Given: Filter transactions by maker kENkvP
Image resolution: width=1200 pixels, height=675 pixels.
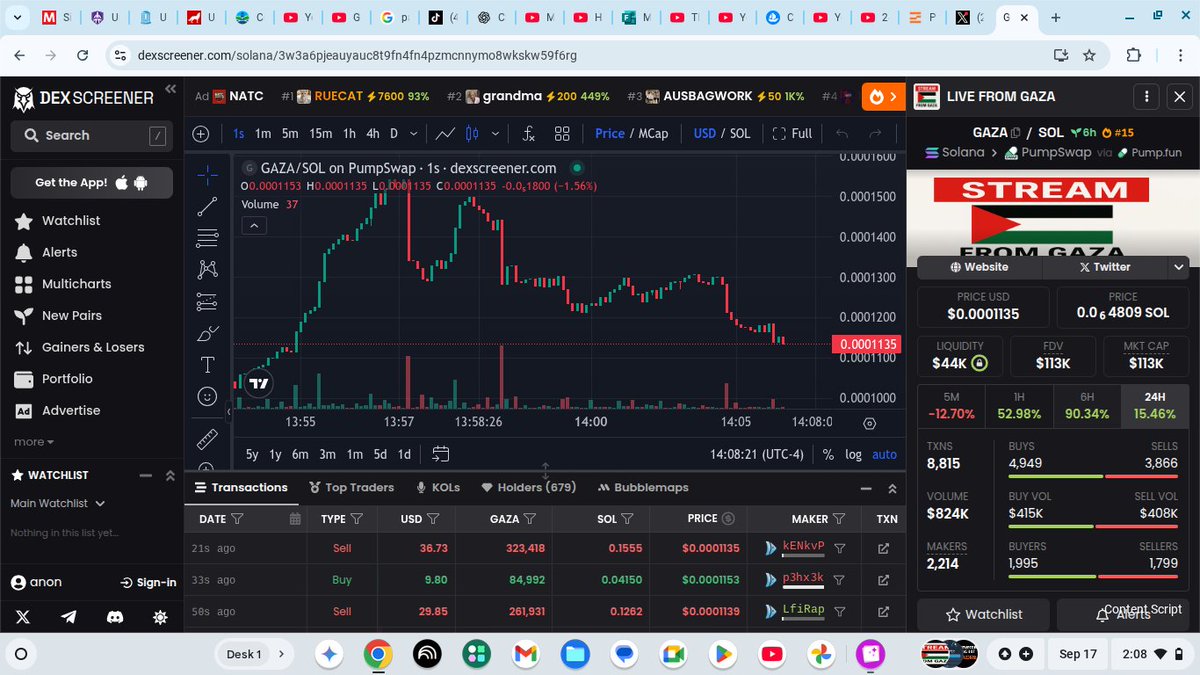Looking at the screenshot, I should click(x=840, y=548).
